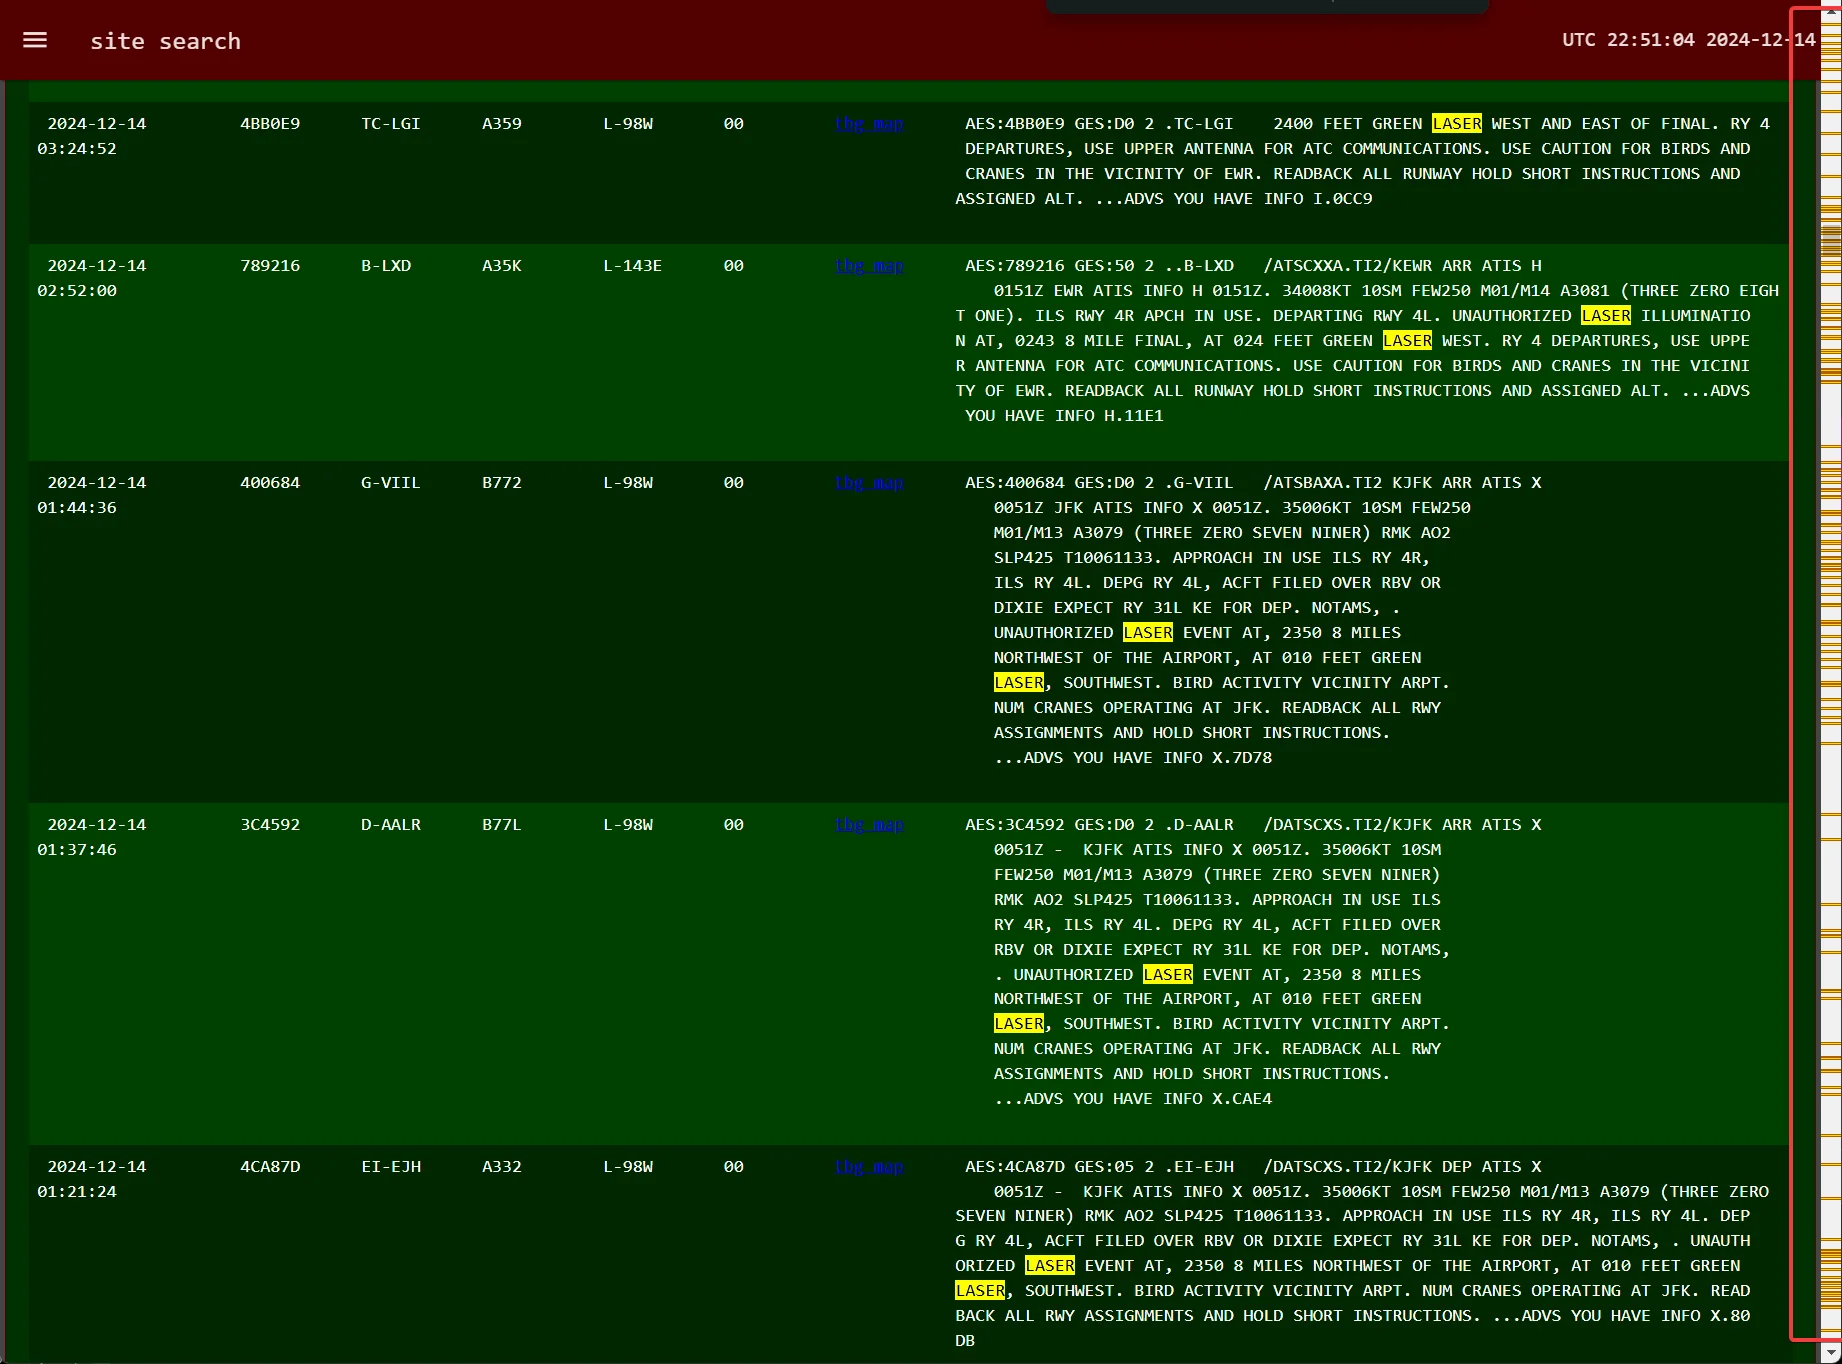The width and height of the screenshot is (1842, 1364).
Task: Click satellite L-143E in B-LXD row
Action: tap(632, 266)
